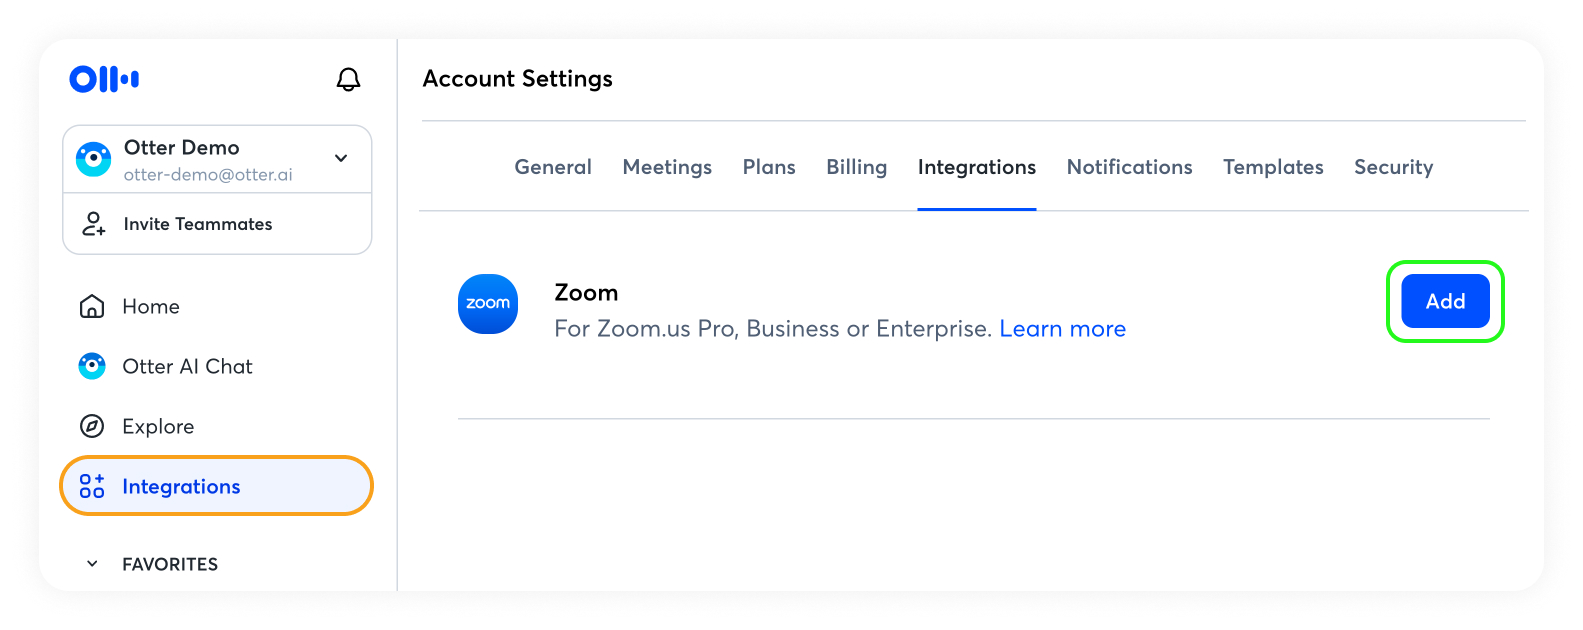Click the Otter logo in sidebar

click(x=104, y=79)
